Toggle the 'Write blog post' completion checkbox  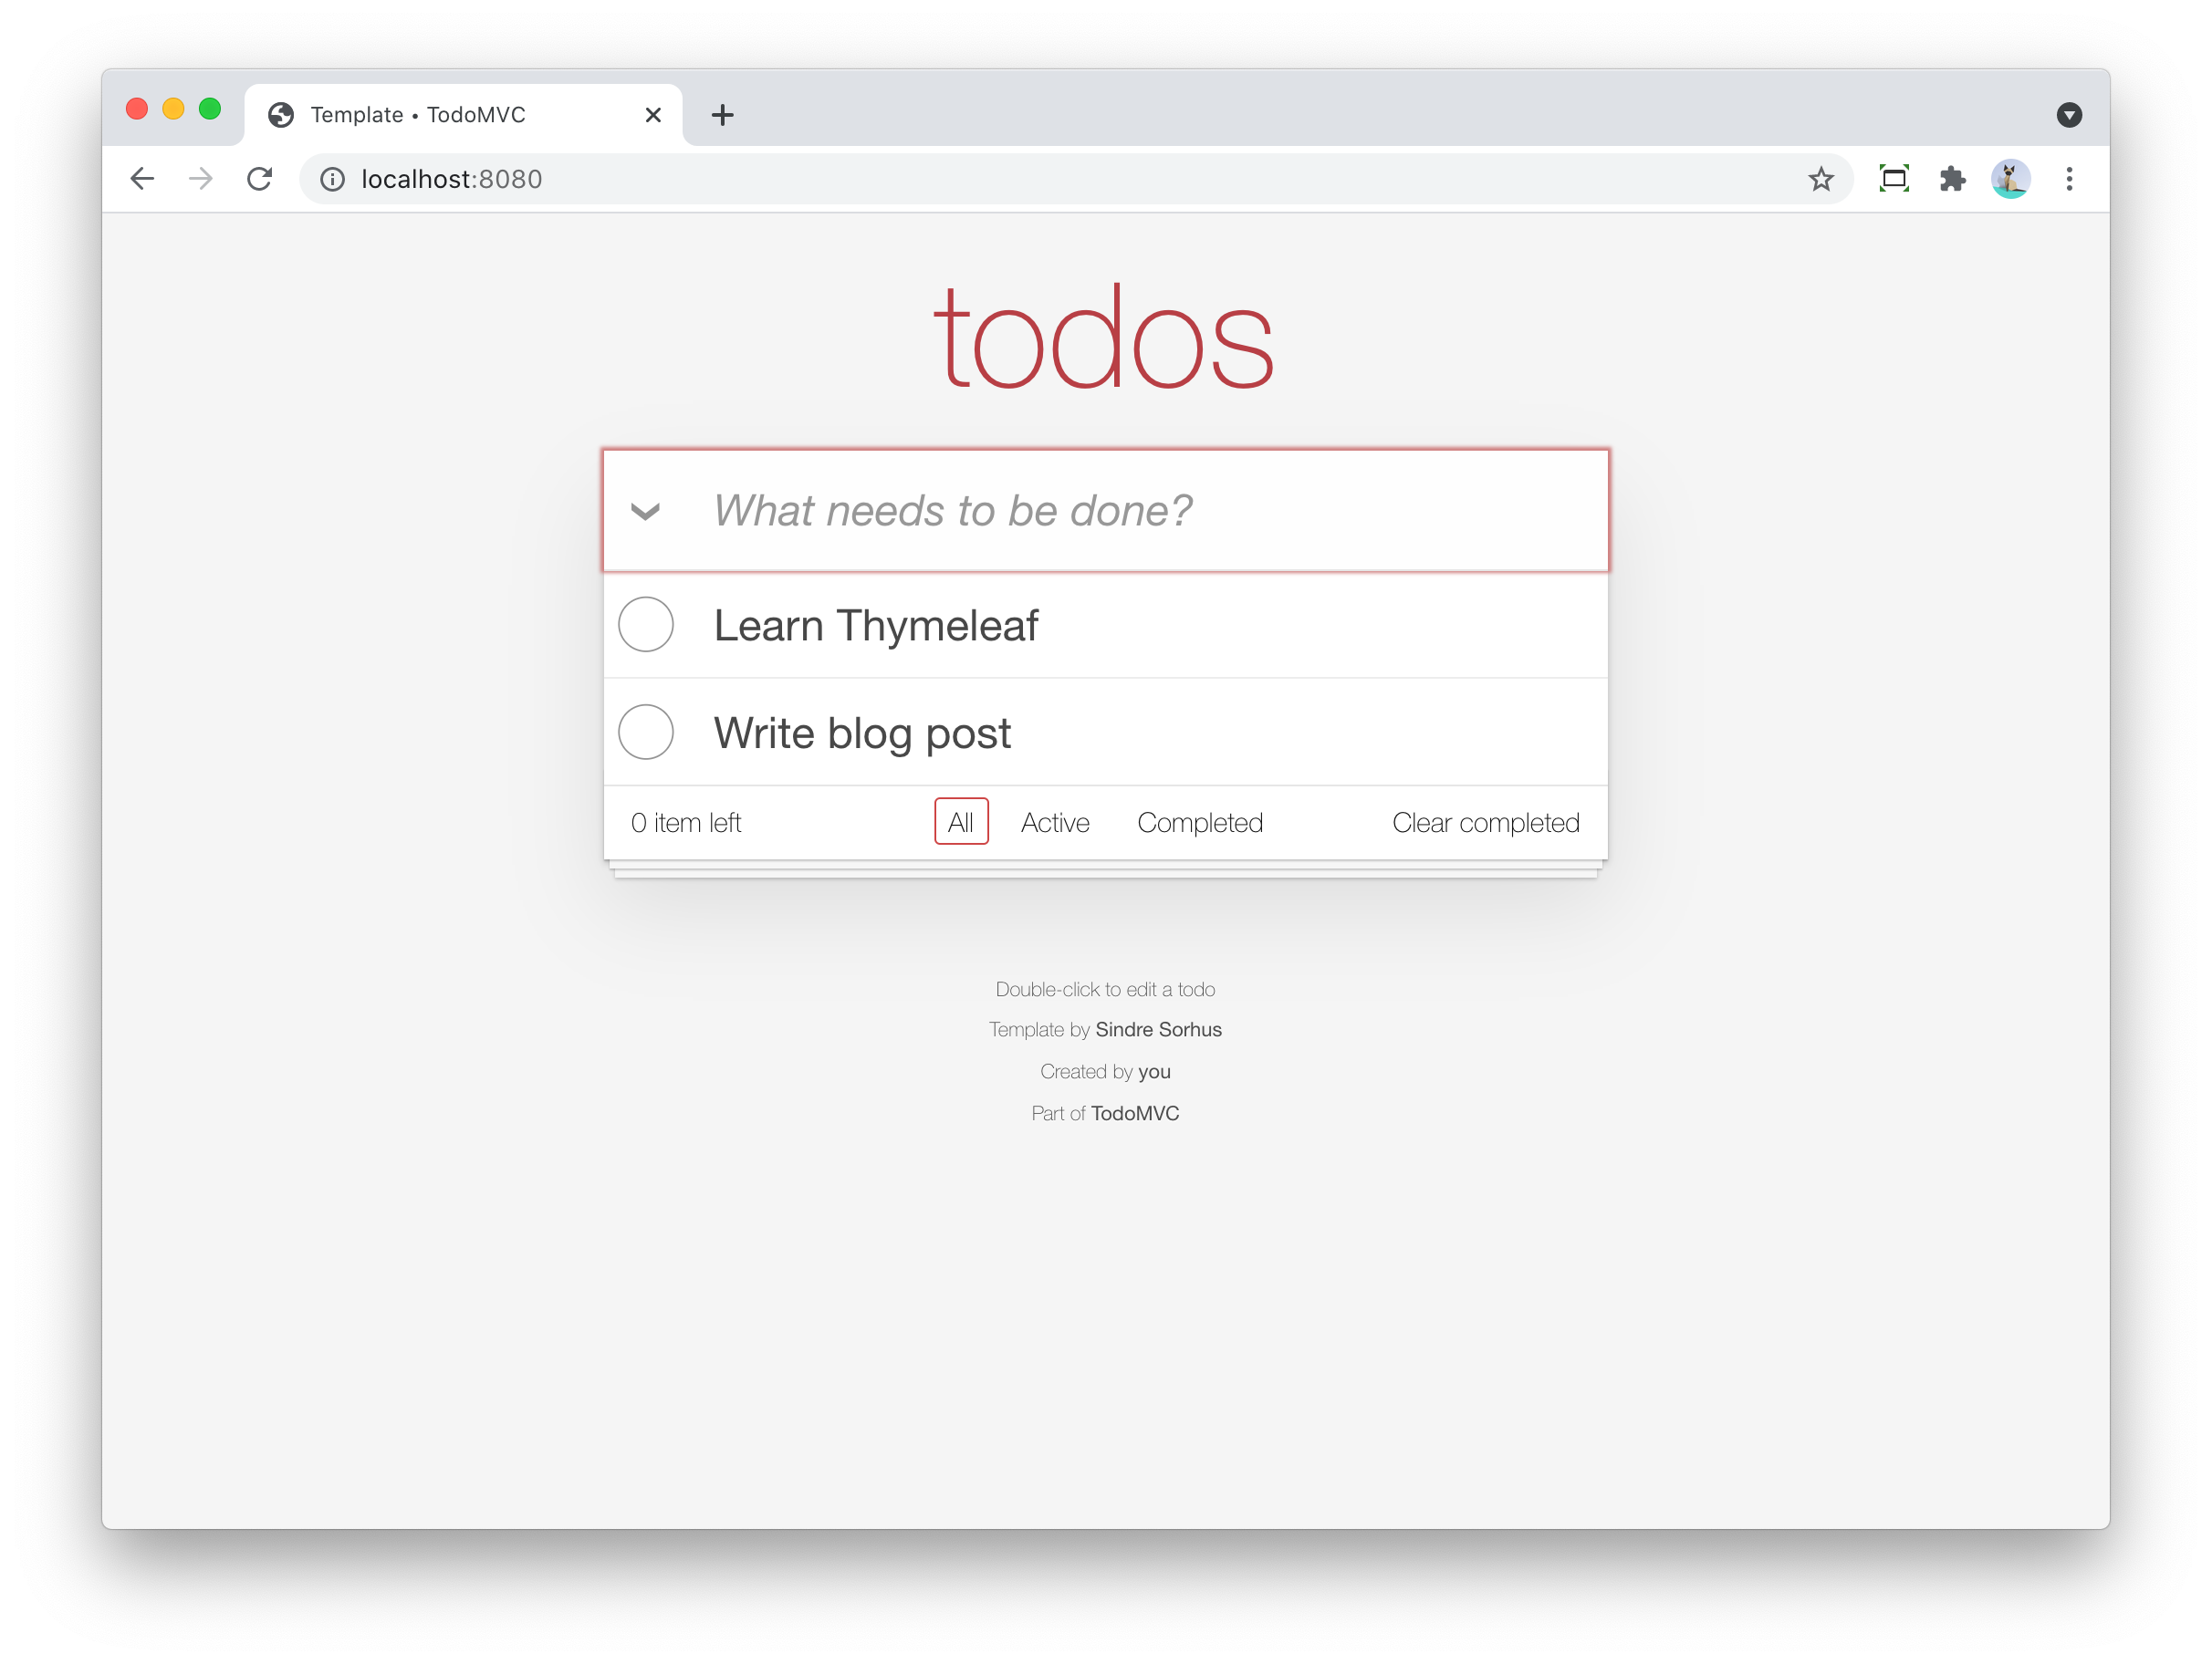click(x=645, y=731)
